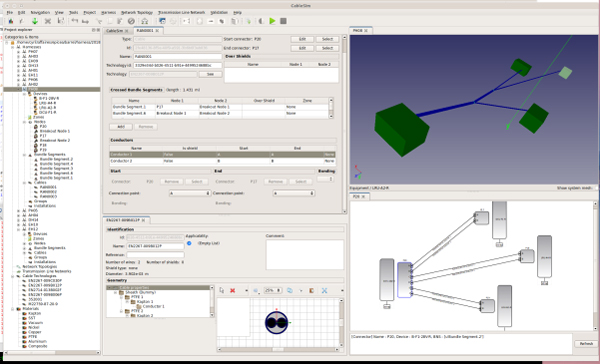Viewport: 600px width, 364px height.
Task: Click the blue fit-to-view cross arrows icon
Action: coord(324,291)
